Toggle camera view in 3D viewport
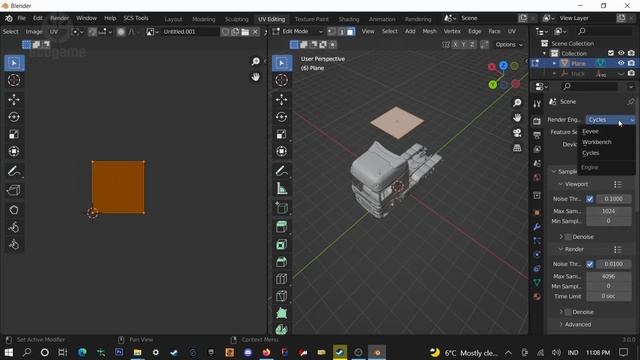 coord(517,133)
